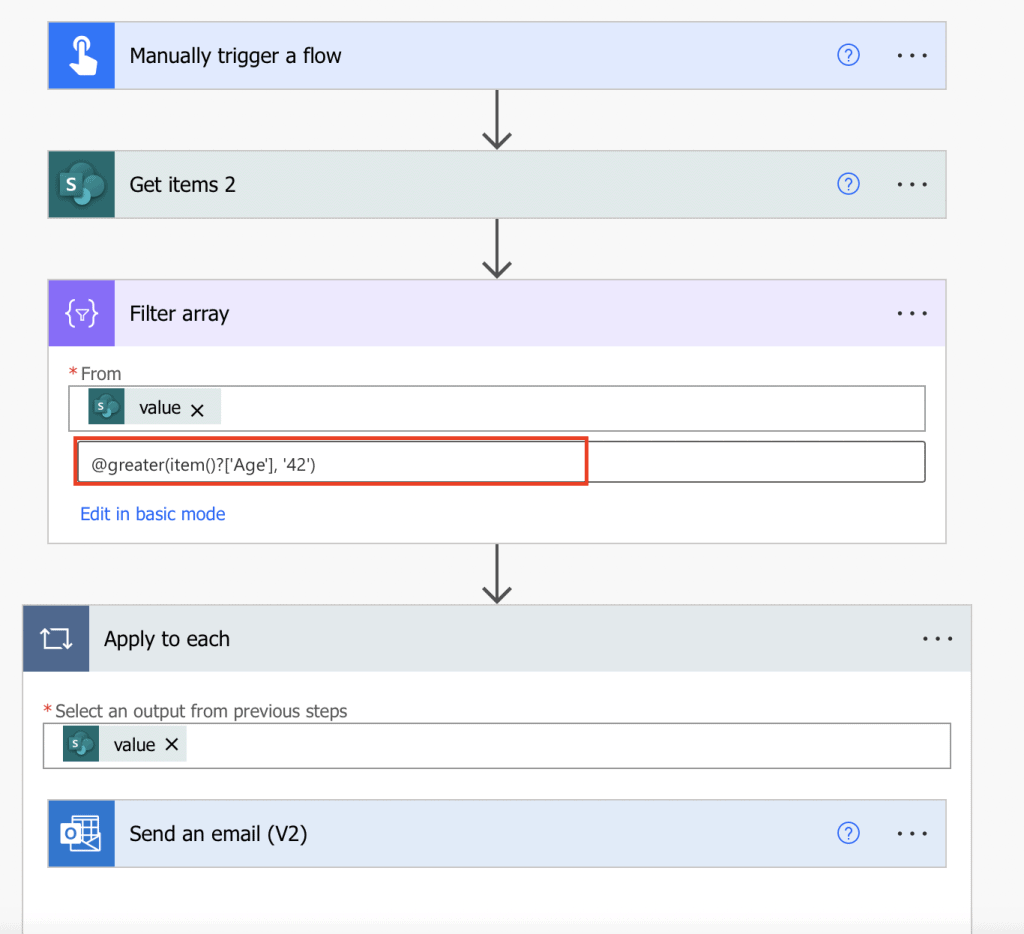Remove value token in Apply to each
1024x934 pixels.
click(172, 745)
